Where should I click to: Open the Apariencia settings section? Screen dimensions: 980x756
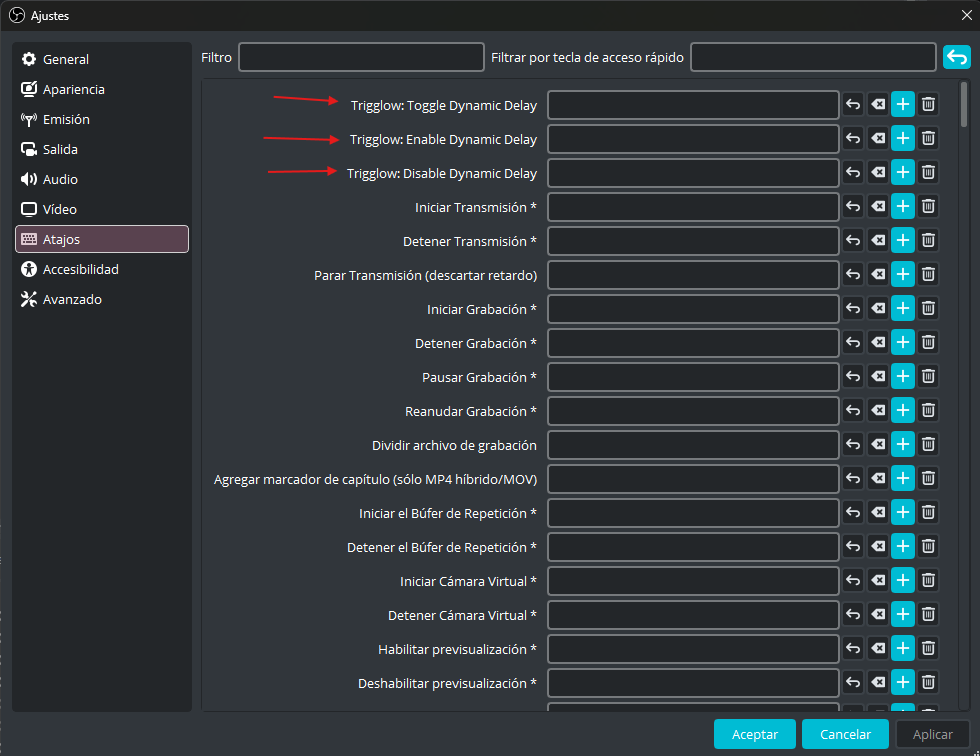click(x=102, y=89)
